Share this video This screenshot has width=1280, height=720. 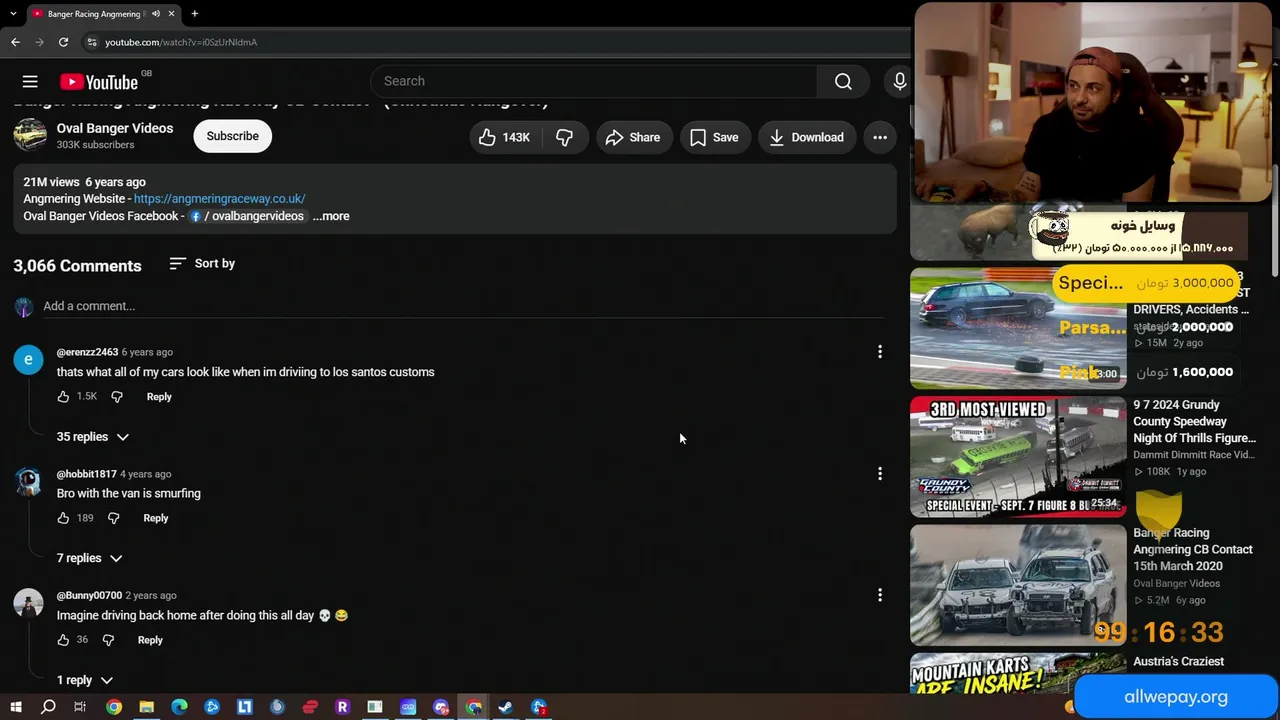click(x=633, y=137)
